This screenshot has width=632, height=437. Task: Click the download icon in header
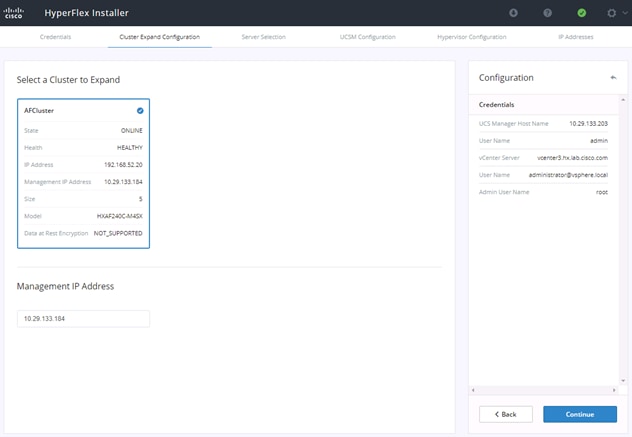[513, 13]
